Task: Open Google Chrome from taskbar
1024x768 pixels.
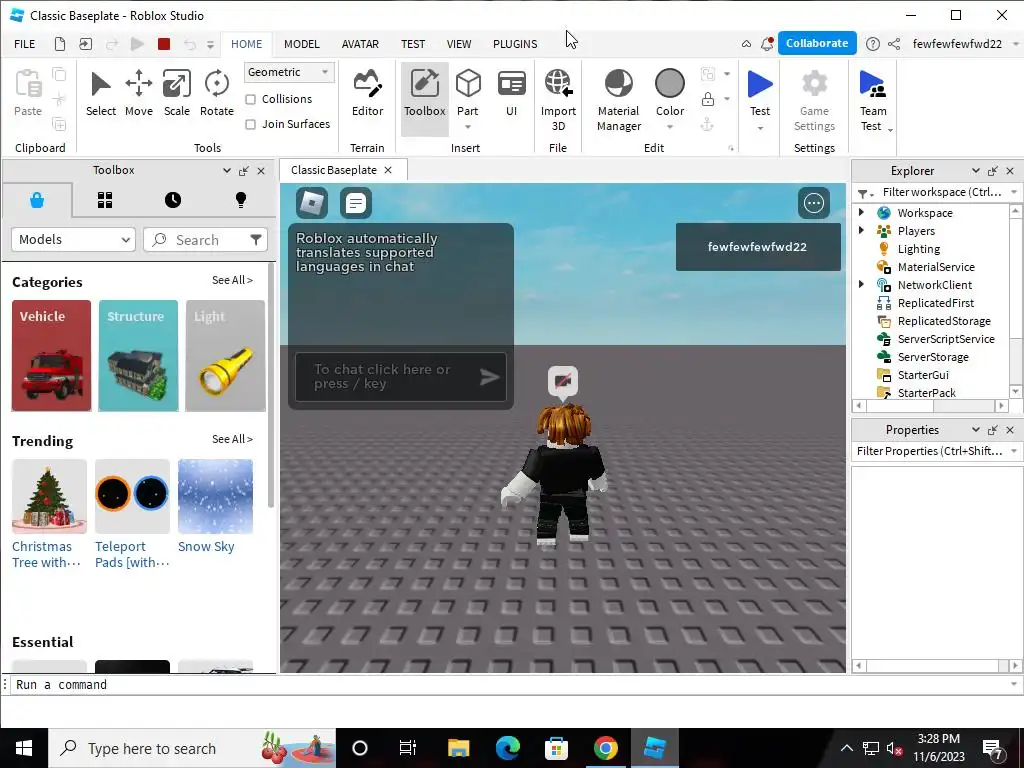Action: pos(605,748)
